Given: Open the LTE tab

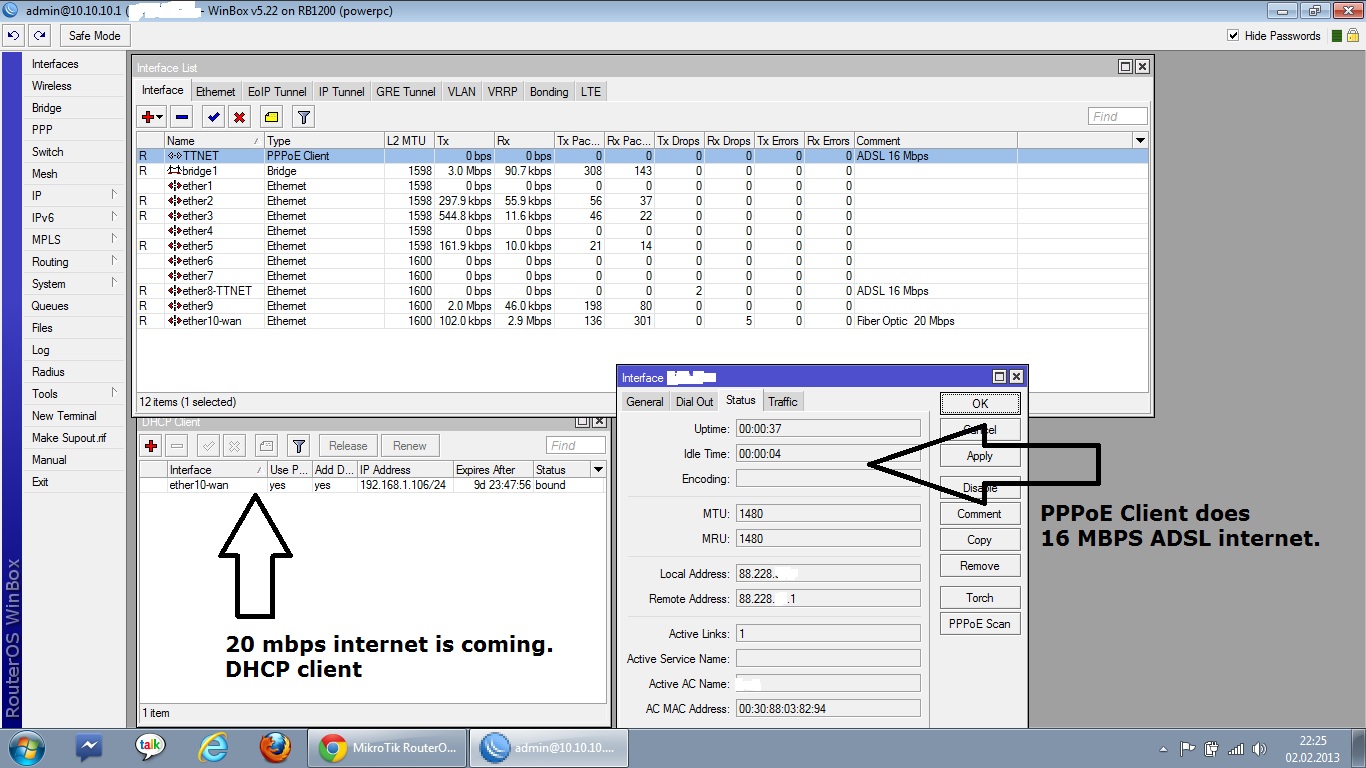Looking at the screenshot, I should pyautogui.click(x=591, y=92).
